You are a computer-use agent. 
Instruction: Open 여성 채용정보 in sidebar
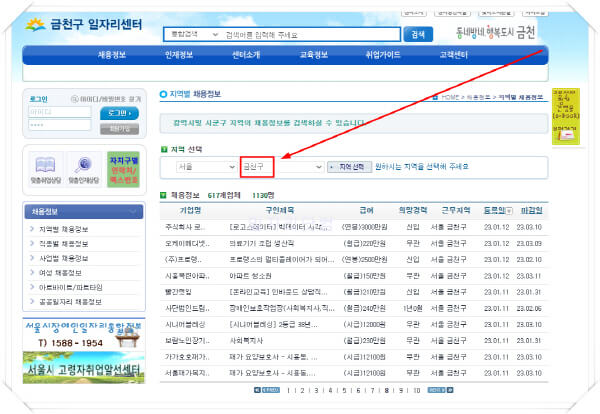[x=60, y=273]
